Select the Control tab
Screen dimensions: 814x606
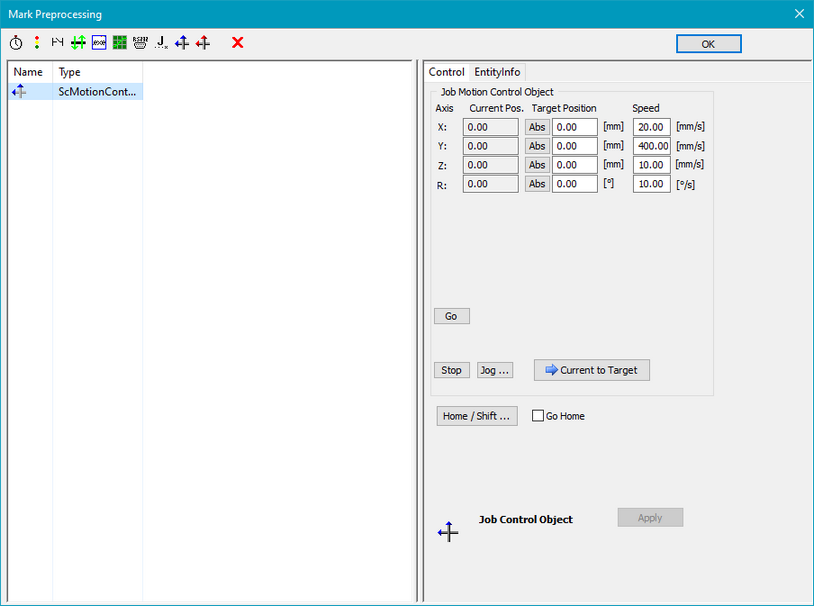446,72
